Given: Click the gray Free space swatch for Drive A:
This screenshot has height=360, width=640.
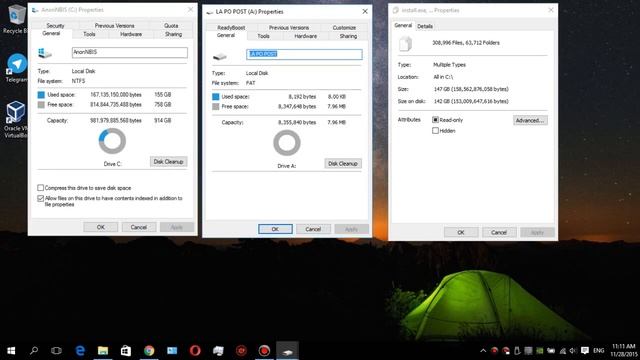Looking at the screenshot, I should point(216,107).
